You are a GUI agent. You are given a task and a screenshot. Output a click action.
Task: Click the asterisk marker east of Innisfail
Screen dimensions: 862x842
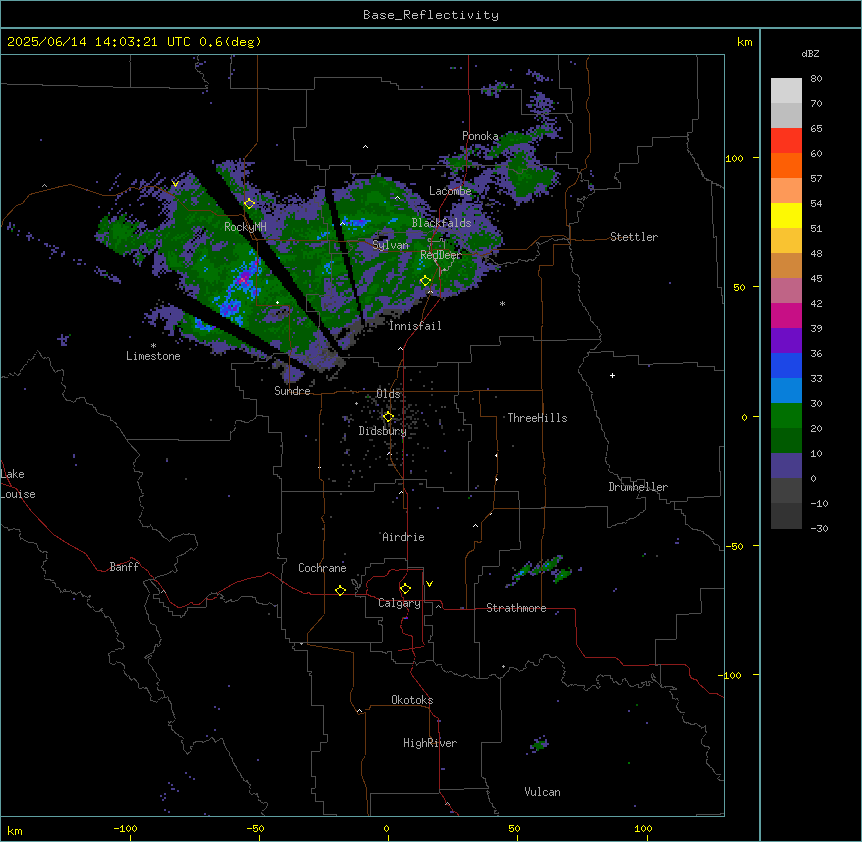pyautogui.click(x=502, y=303)
